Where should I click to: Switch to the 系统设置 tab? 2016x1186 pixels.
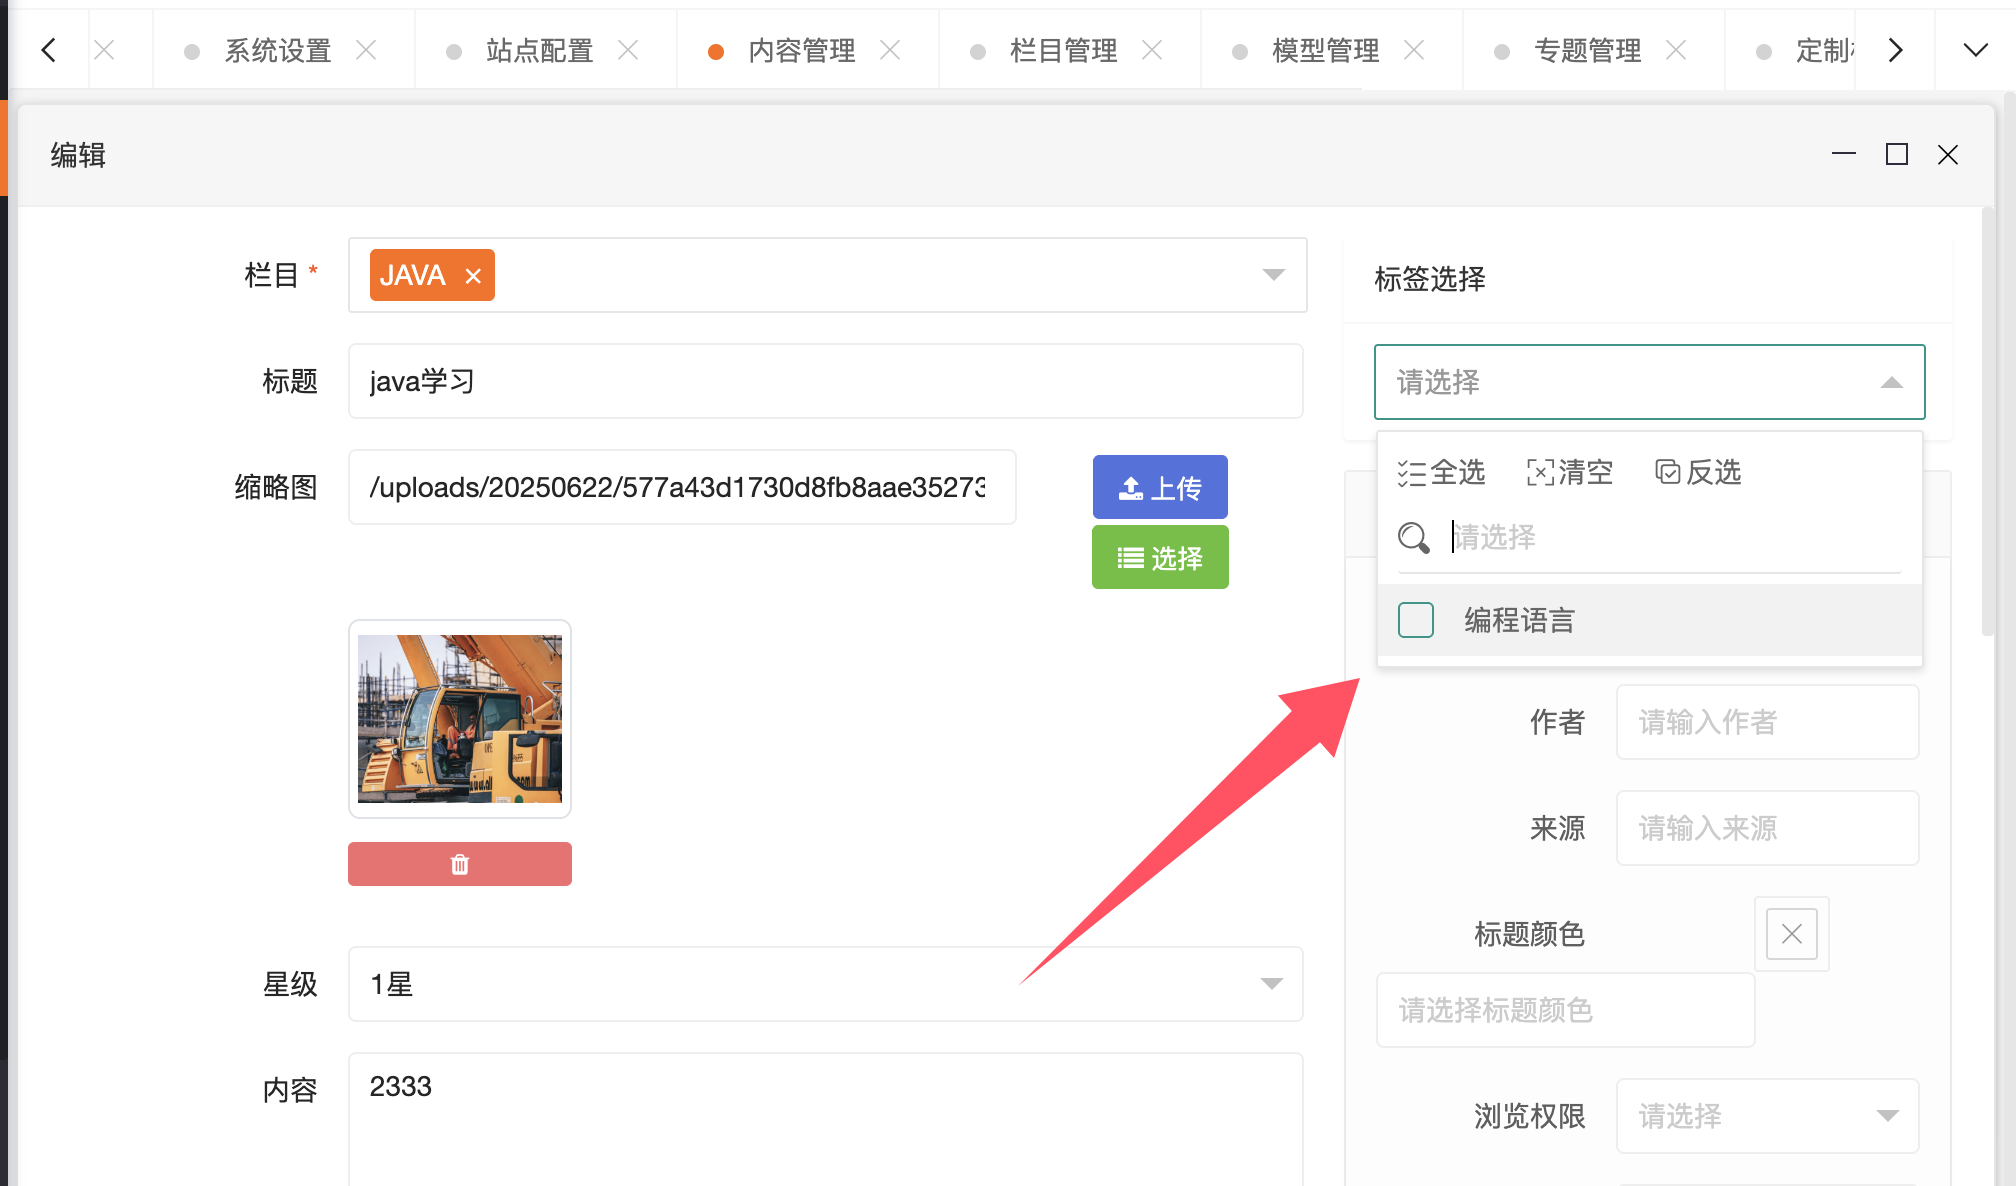pos(277,50)
